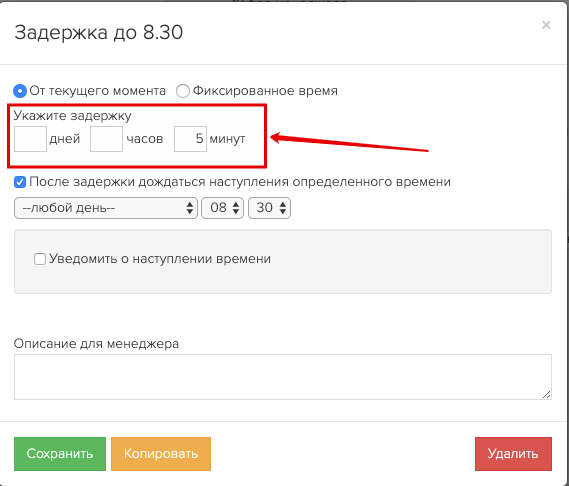
Task: Open the '--любой день--' day dropdown
Action: coord(106,208)
